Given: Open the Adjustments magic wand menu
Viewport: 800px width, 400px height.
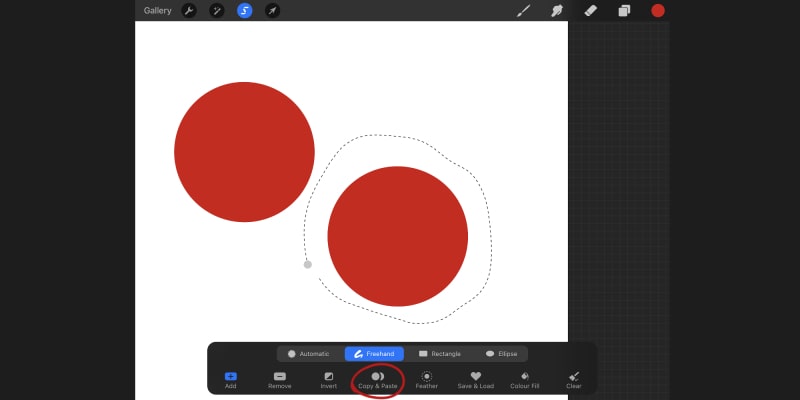Looking at the screenshot, I should tap(217, 11).
